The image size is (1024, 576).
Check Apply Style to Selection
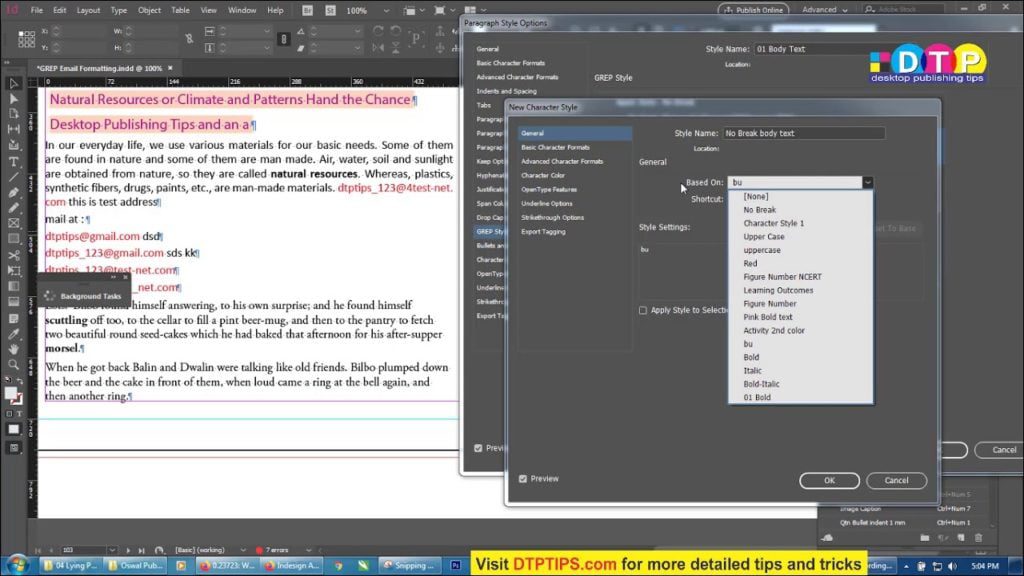coord(643,309)
